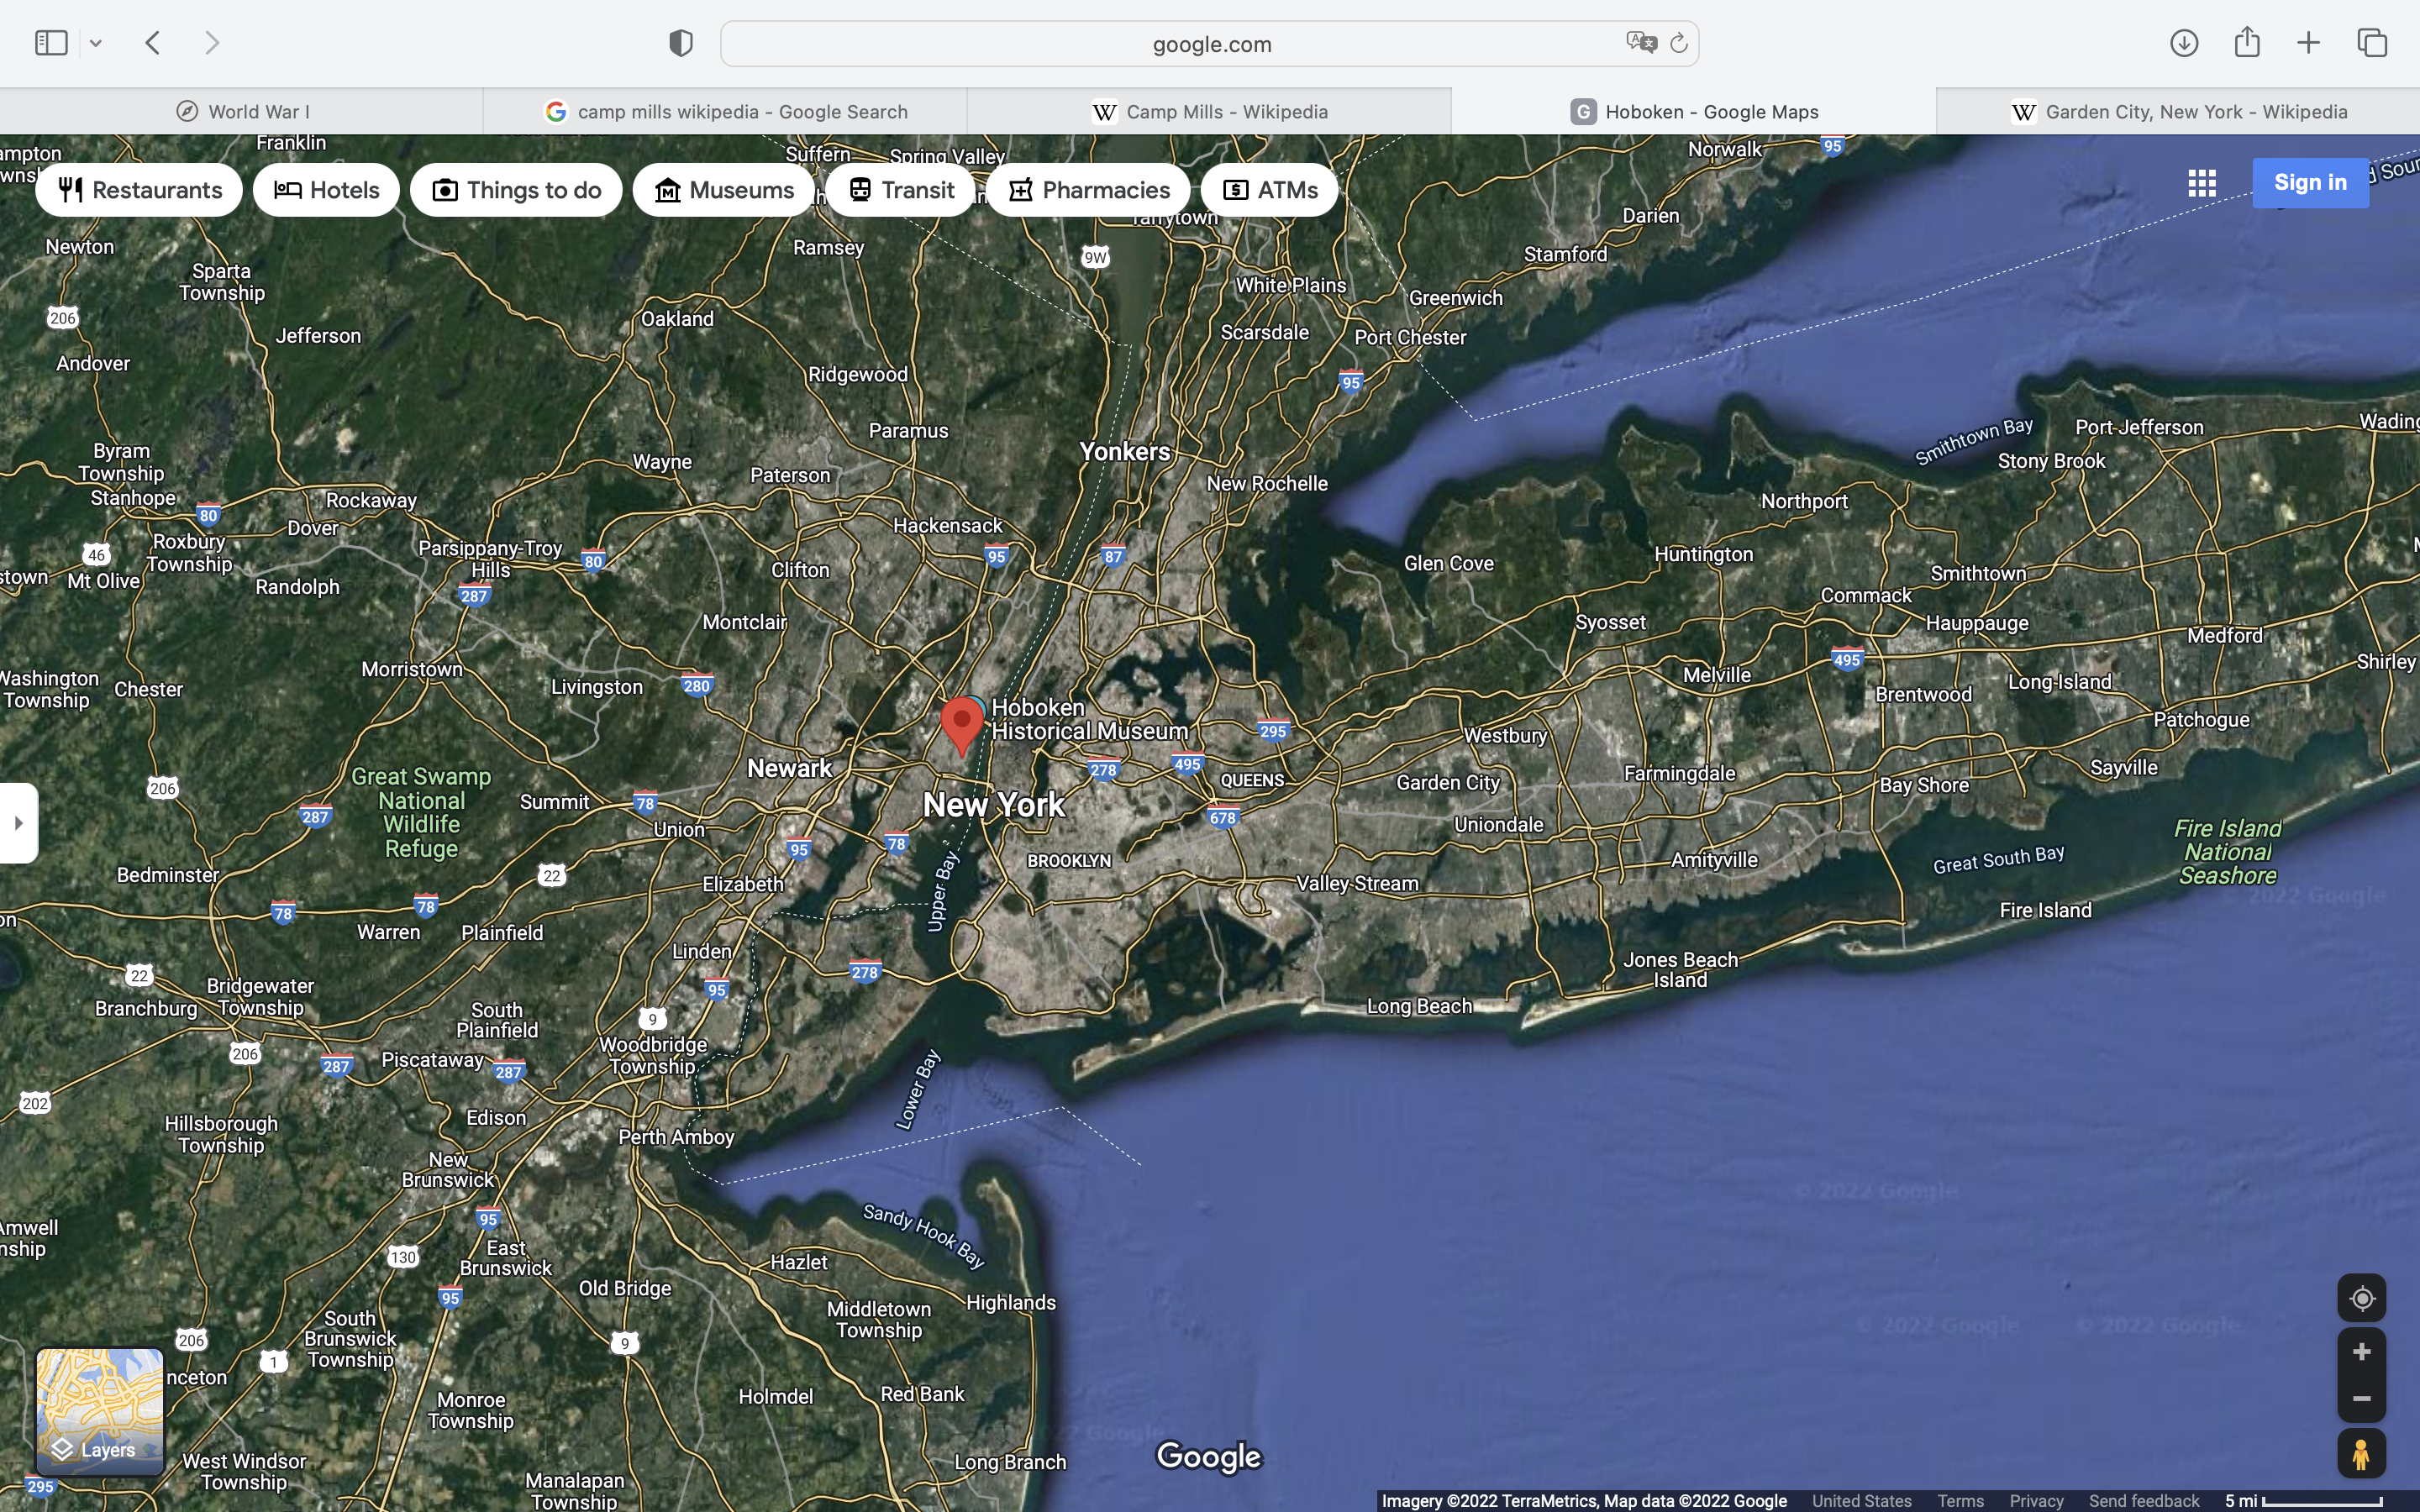Open a new tab with plus icon
The image size is (2420, 1512).
(2308, 43)
